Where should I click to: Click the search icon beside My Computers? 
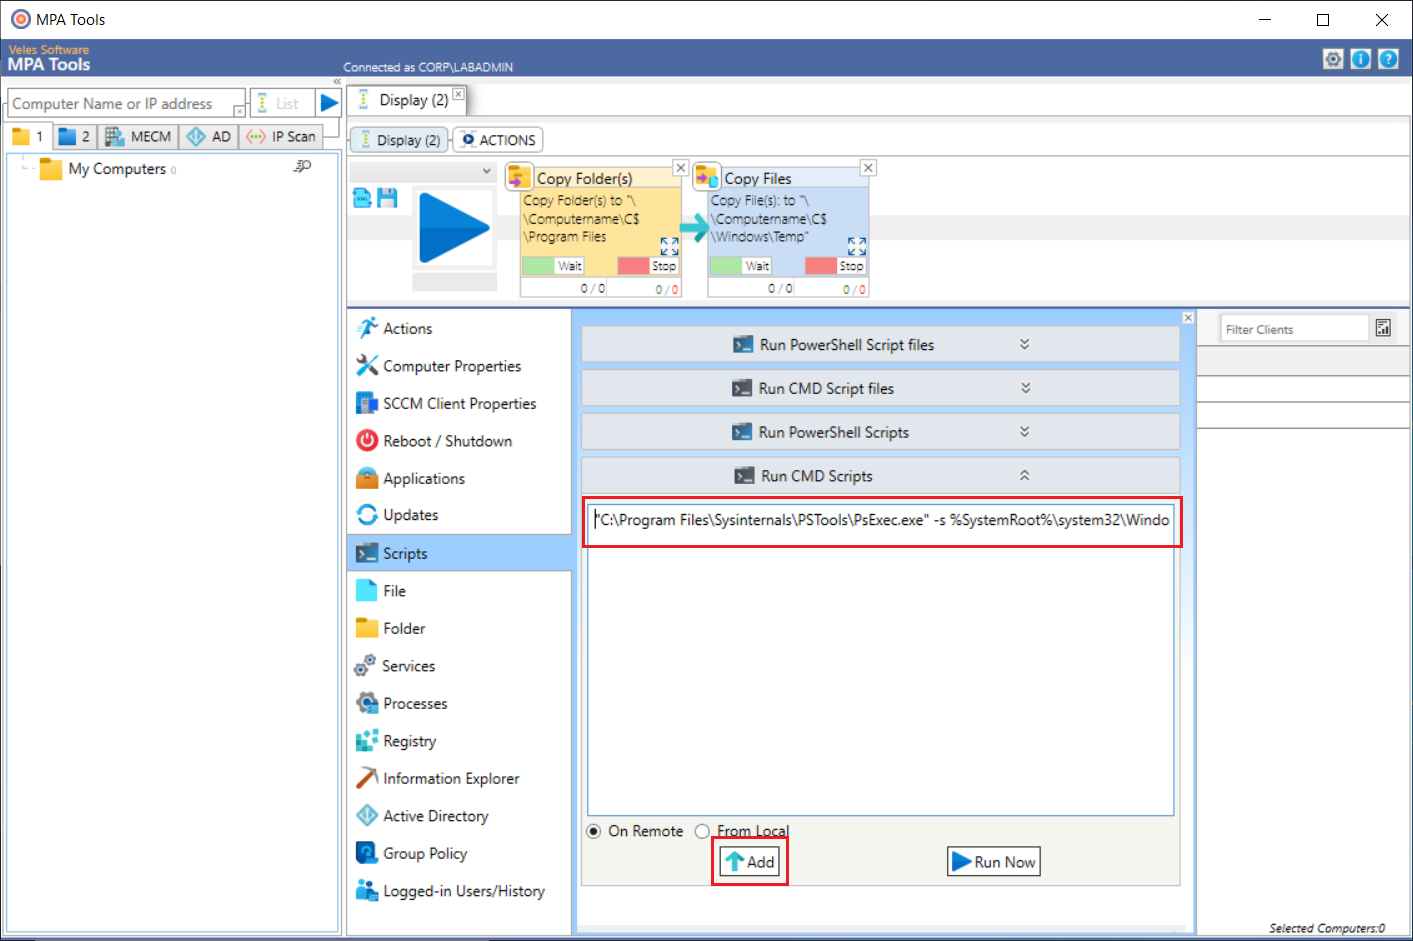[302, 166]
